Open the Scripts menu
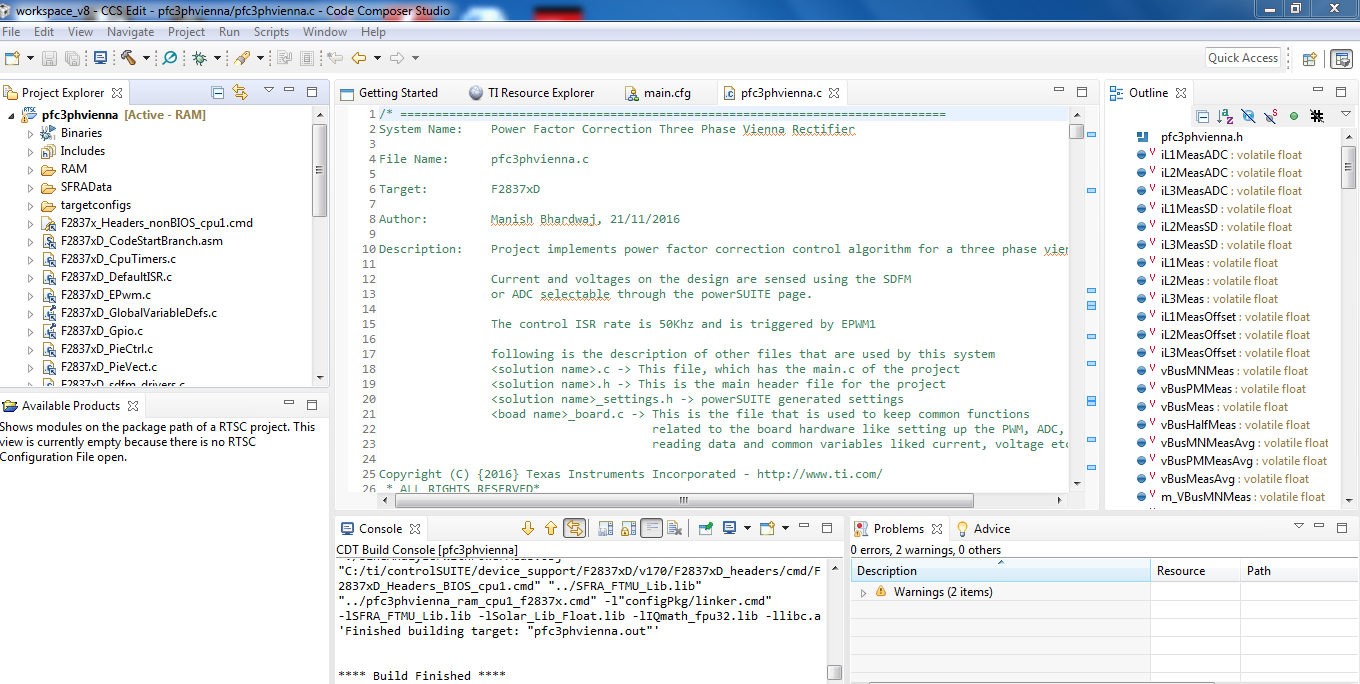This screenshot has height=684, width=1360. tap(271, 32)
